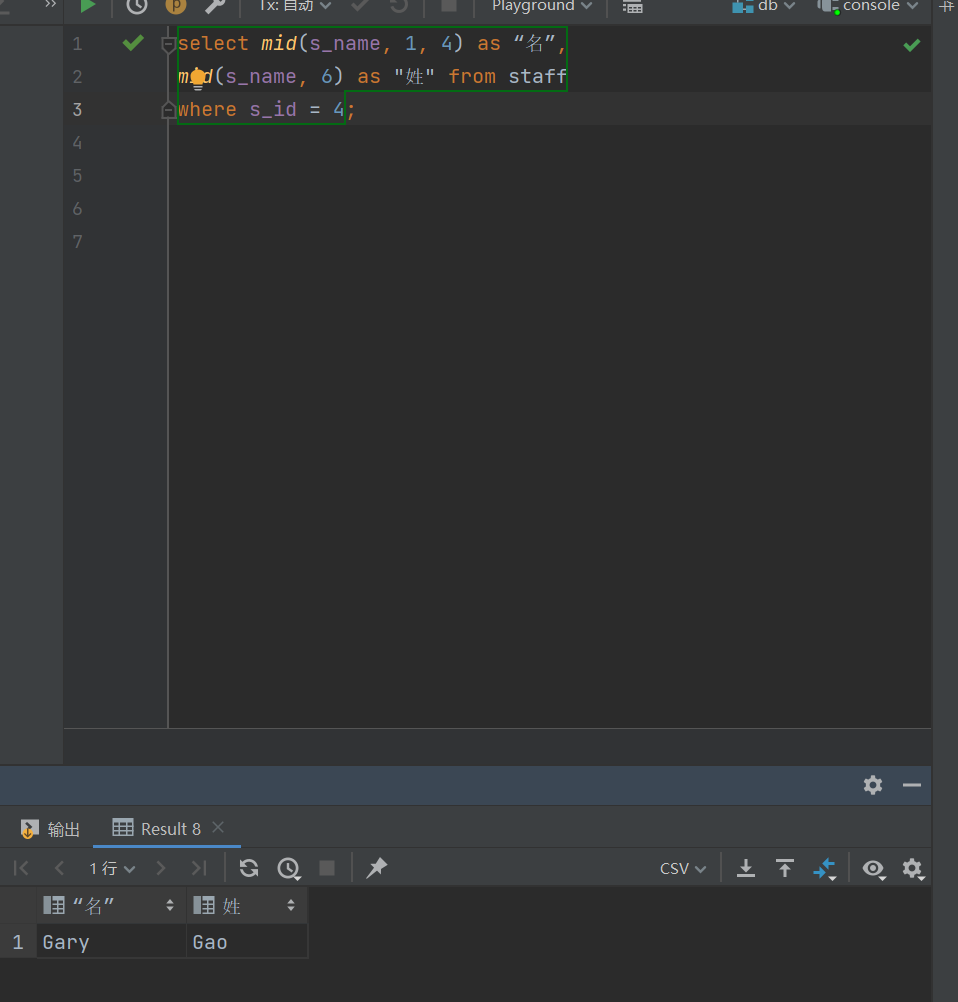Image resolution: width=958 pixels, height=1002 pixels.
Task: Run the query with the green Execute arrow
Action: [x=88, y=6]
